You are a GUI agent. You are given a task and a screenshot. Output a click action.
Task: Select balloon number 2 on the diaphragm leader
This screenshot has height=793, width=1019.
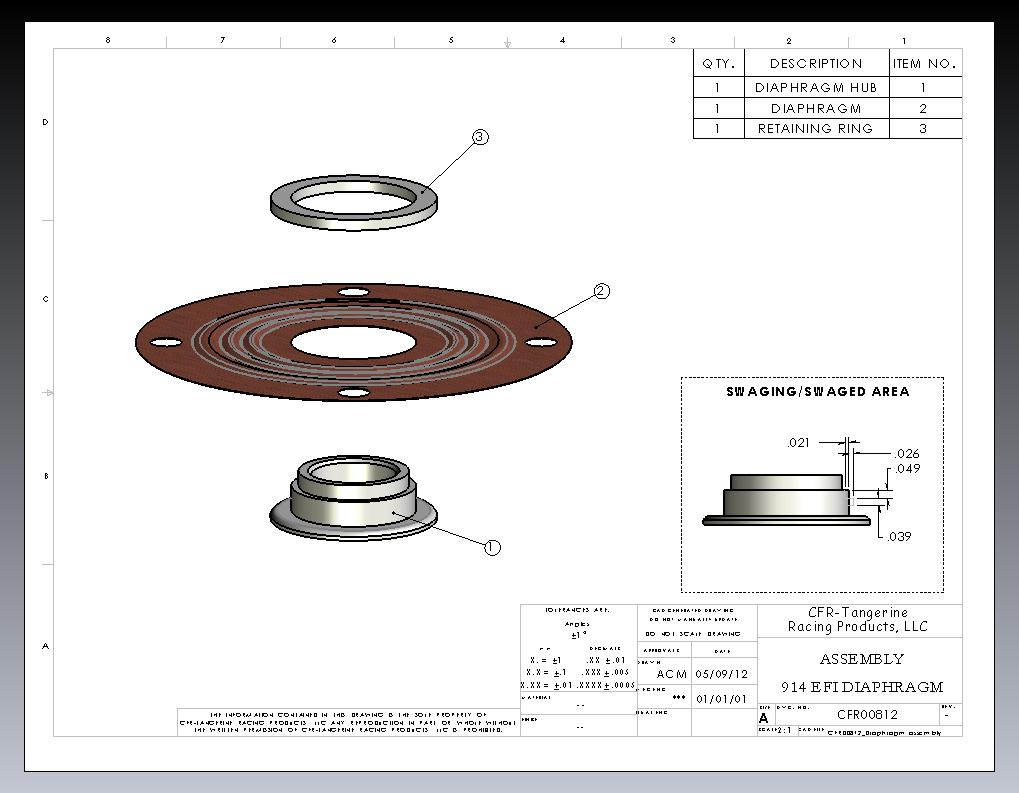(x=601, y=291)
